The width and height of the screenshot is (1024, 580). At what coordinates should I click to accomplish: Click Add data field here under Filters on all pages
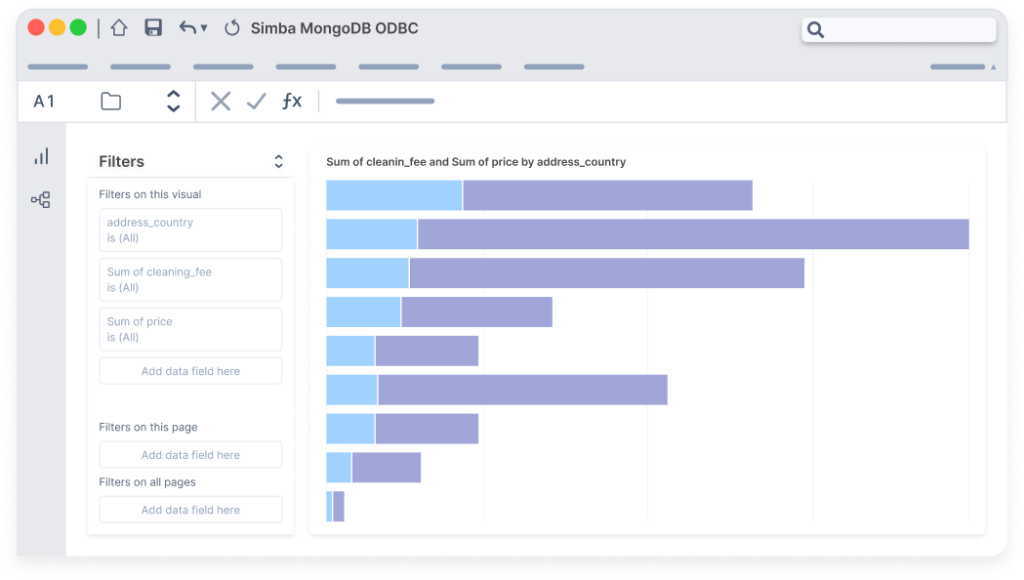coord(190,509)
